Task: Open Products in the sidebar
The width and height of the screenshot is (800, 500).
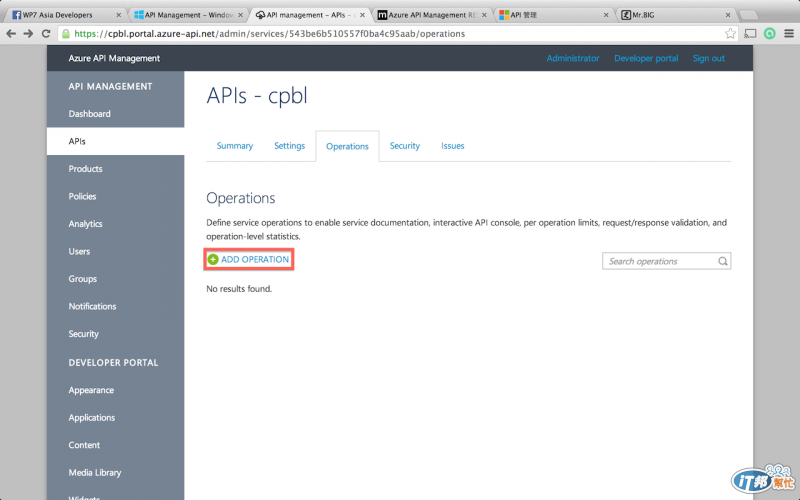Action: (x=115, y=169)
